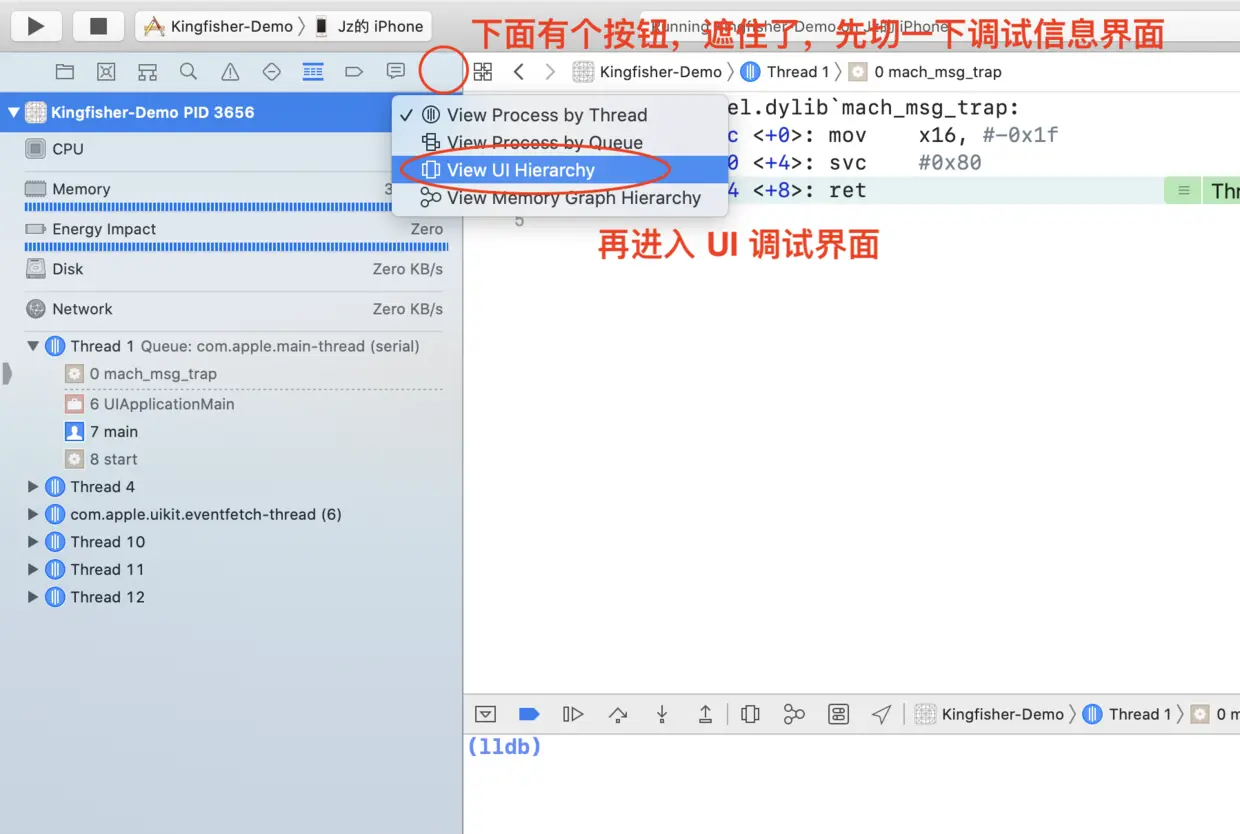Go back with the jump bar left chevron
Image resolution: width=1240 pixels, height=834 pixels.
[x=518, y=72]
